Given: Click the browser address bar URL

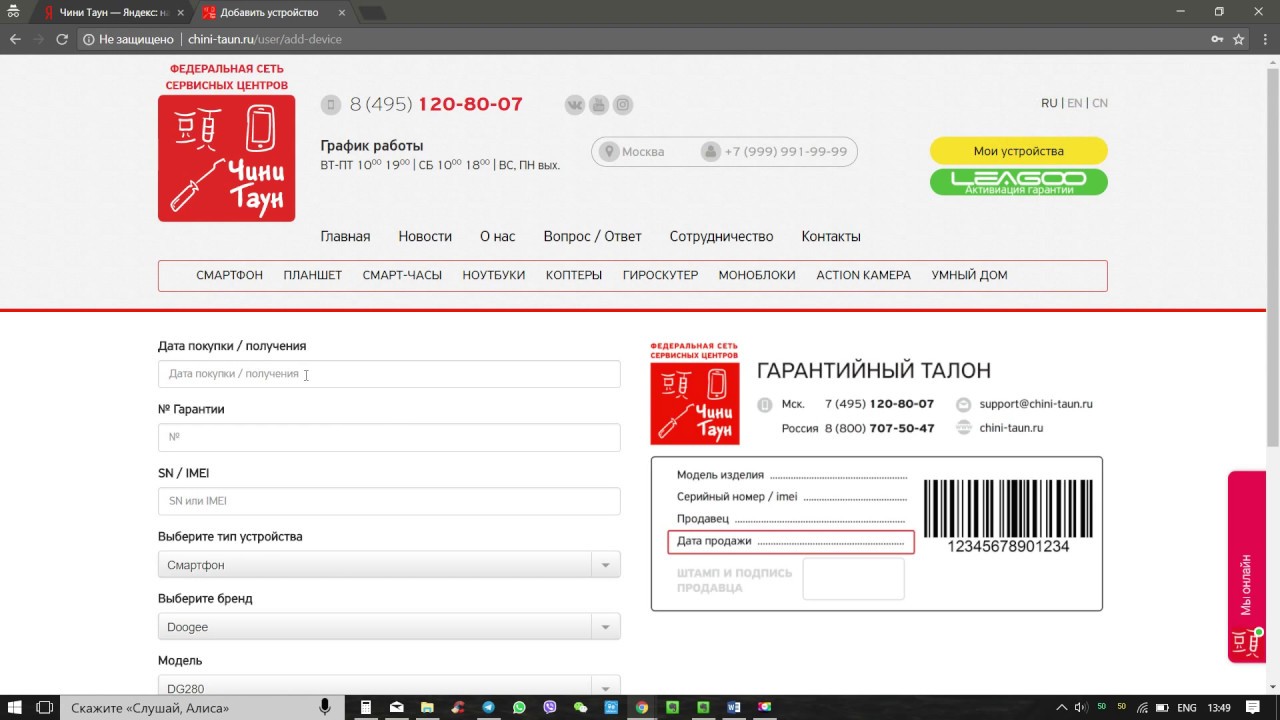Looking at the screenshot, I should tap(264, 39).
